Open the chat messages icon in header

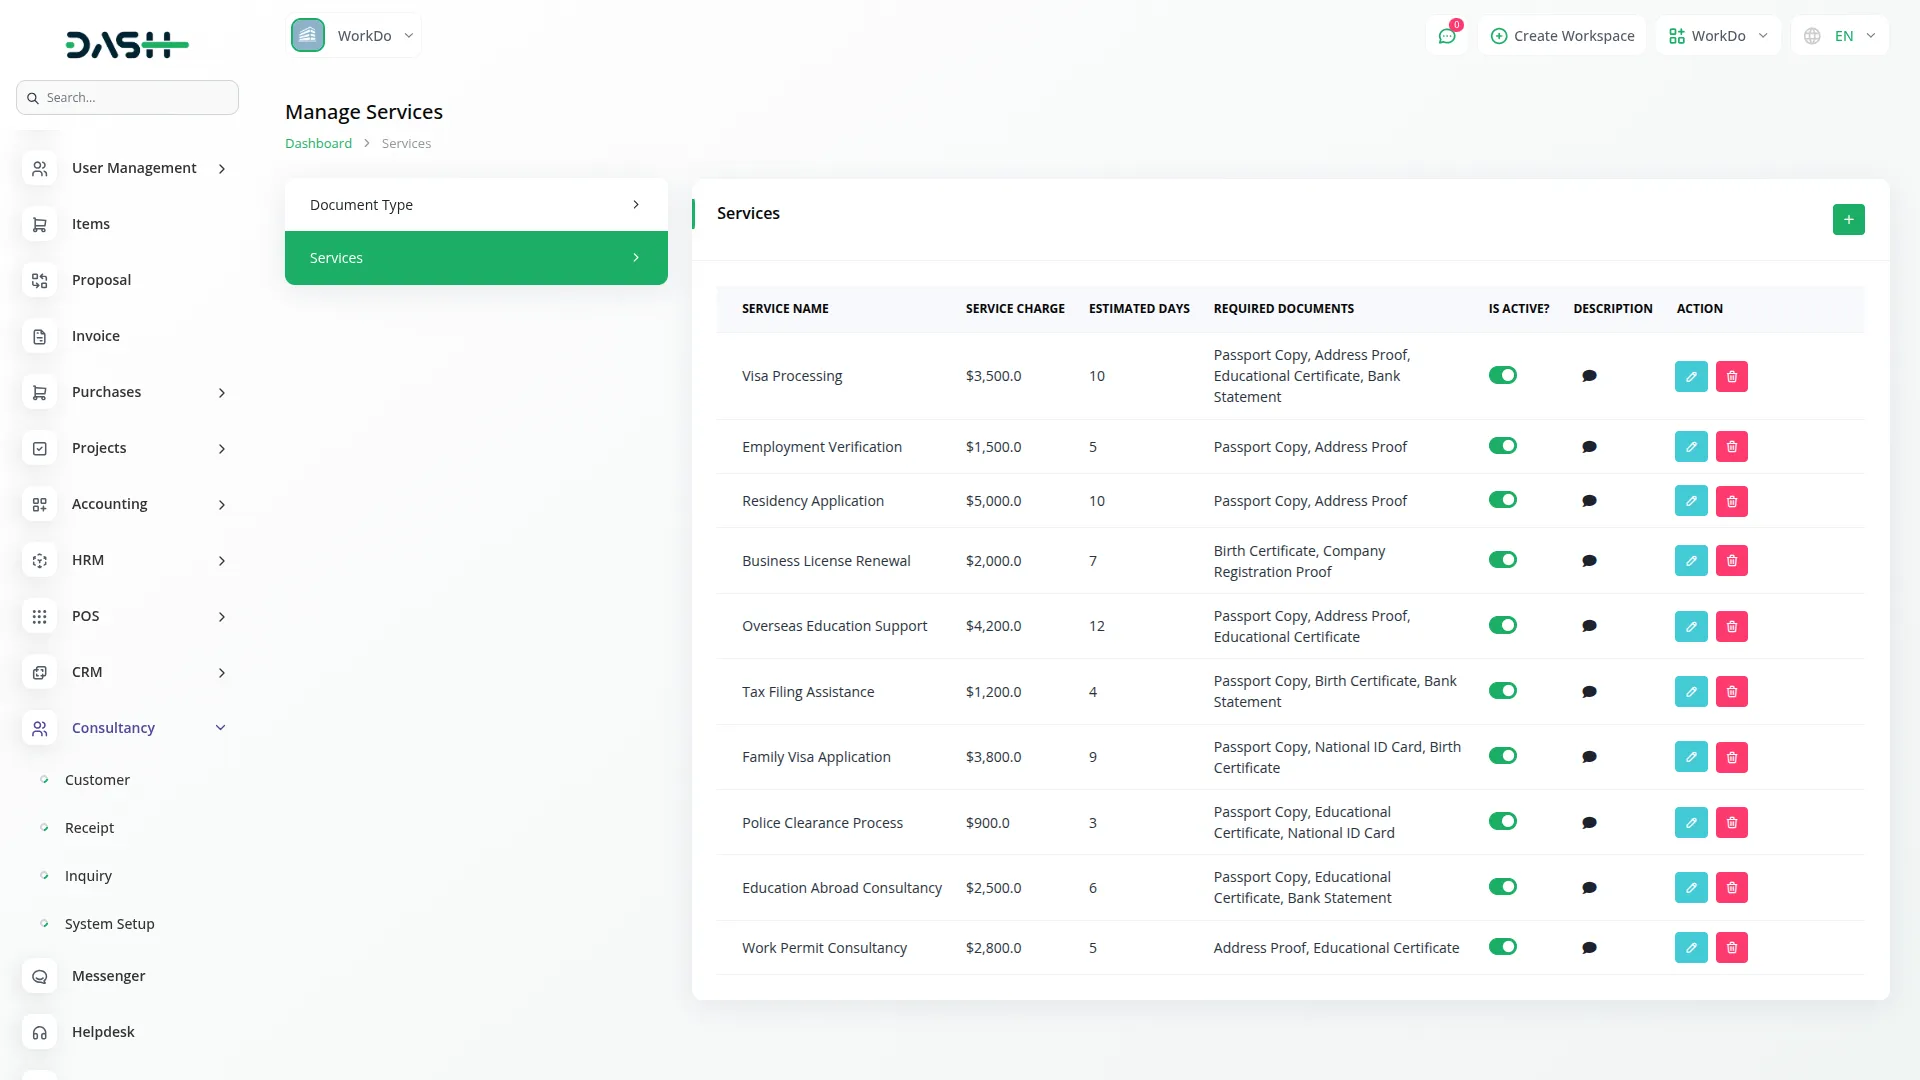click(x=1447, y=36)
